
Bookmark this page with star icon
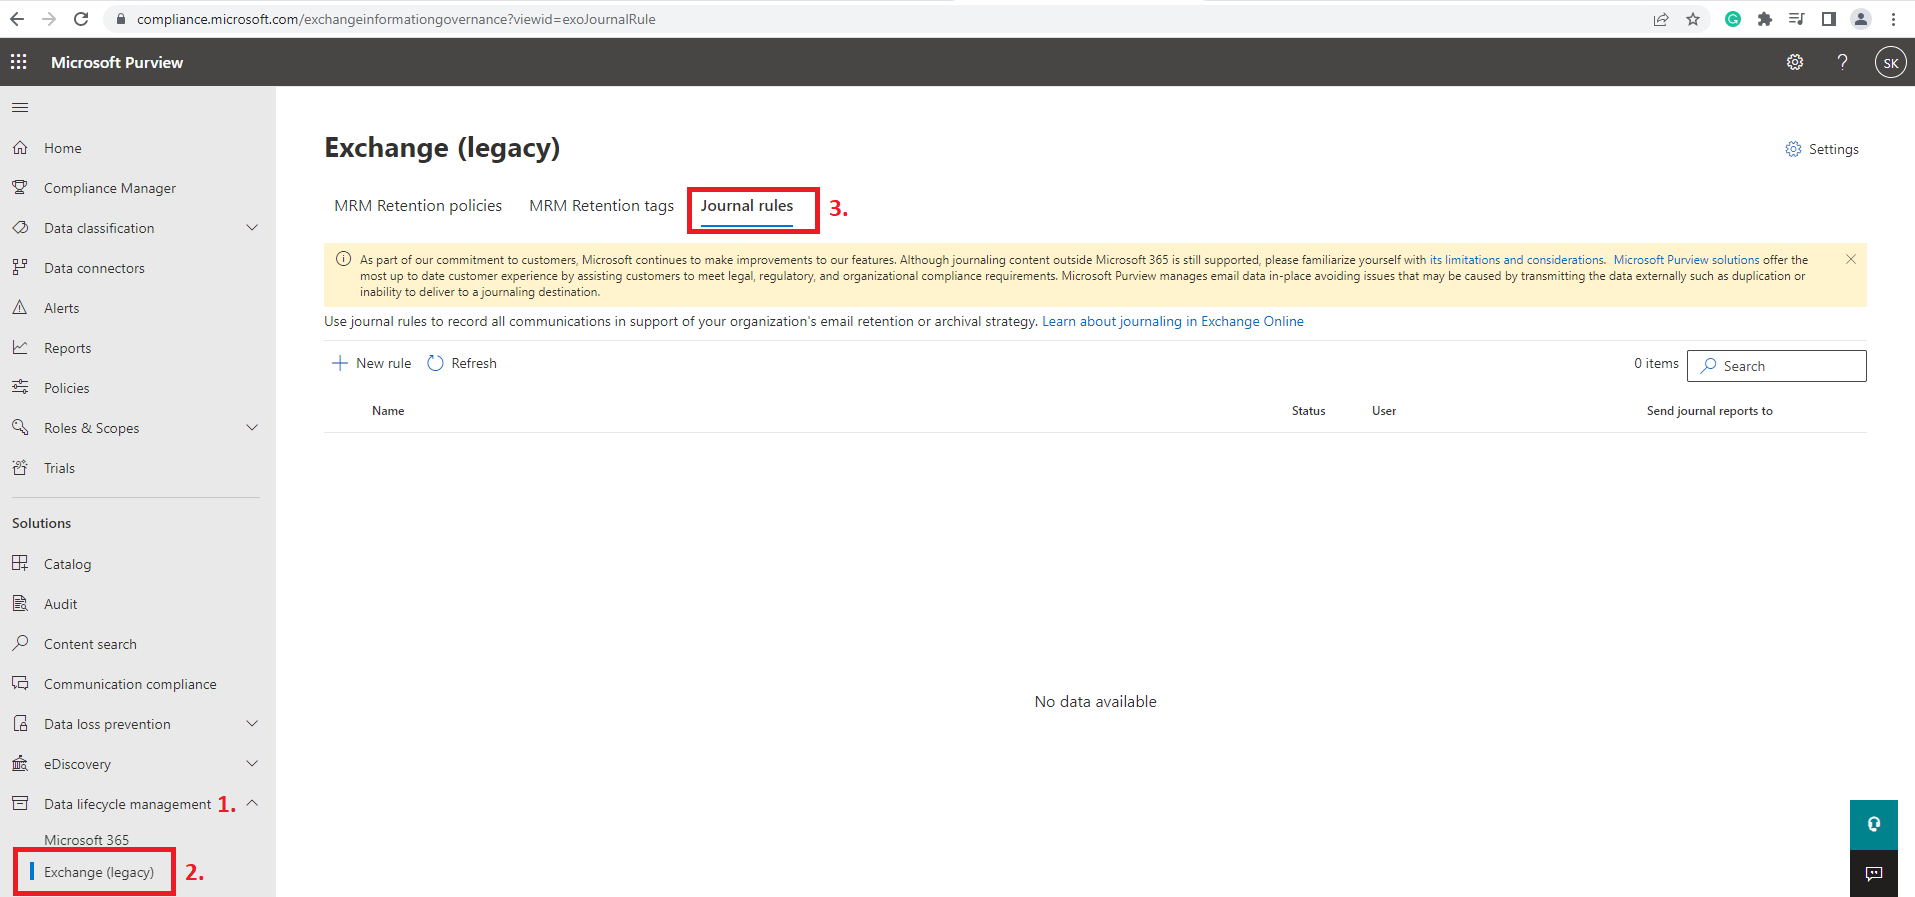1693,19
